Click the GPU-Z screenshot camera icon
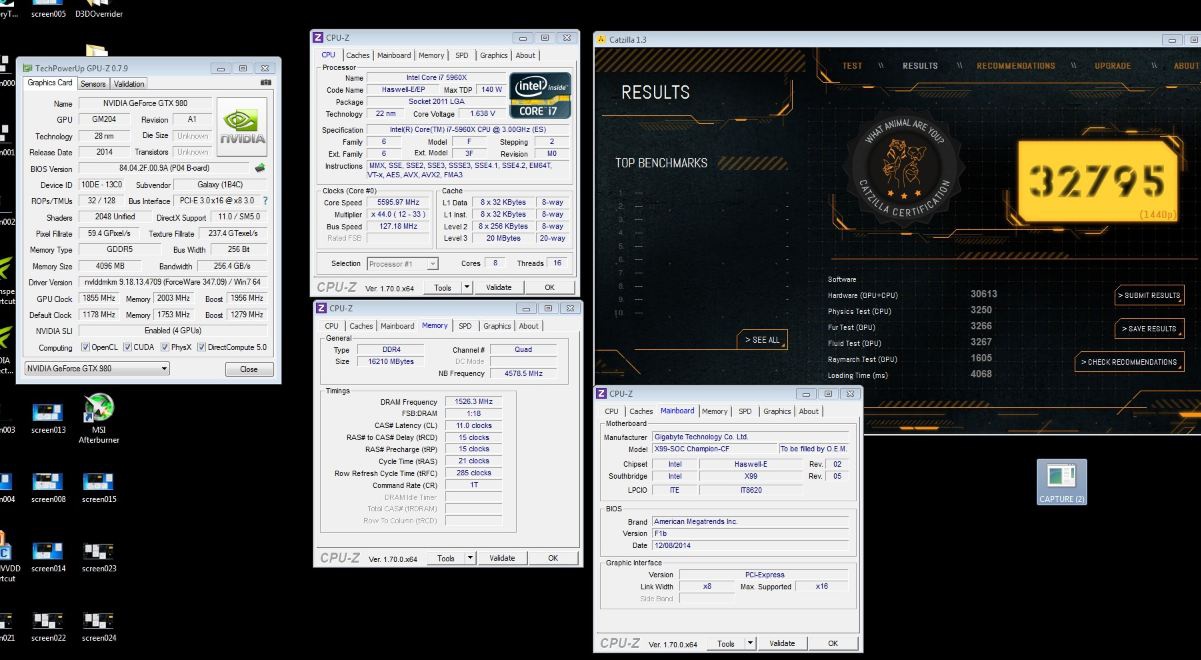Viewport: 1201px width, 660px height. [266, 83]
